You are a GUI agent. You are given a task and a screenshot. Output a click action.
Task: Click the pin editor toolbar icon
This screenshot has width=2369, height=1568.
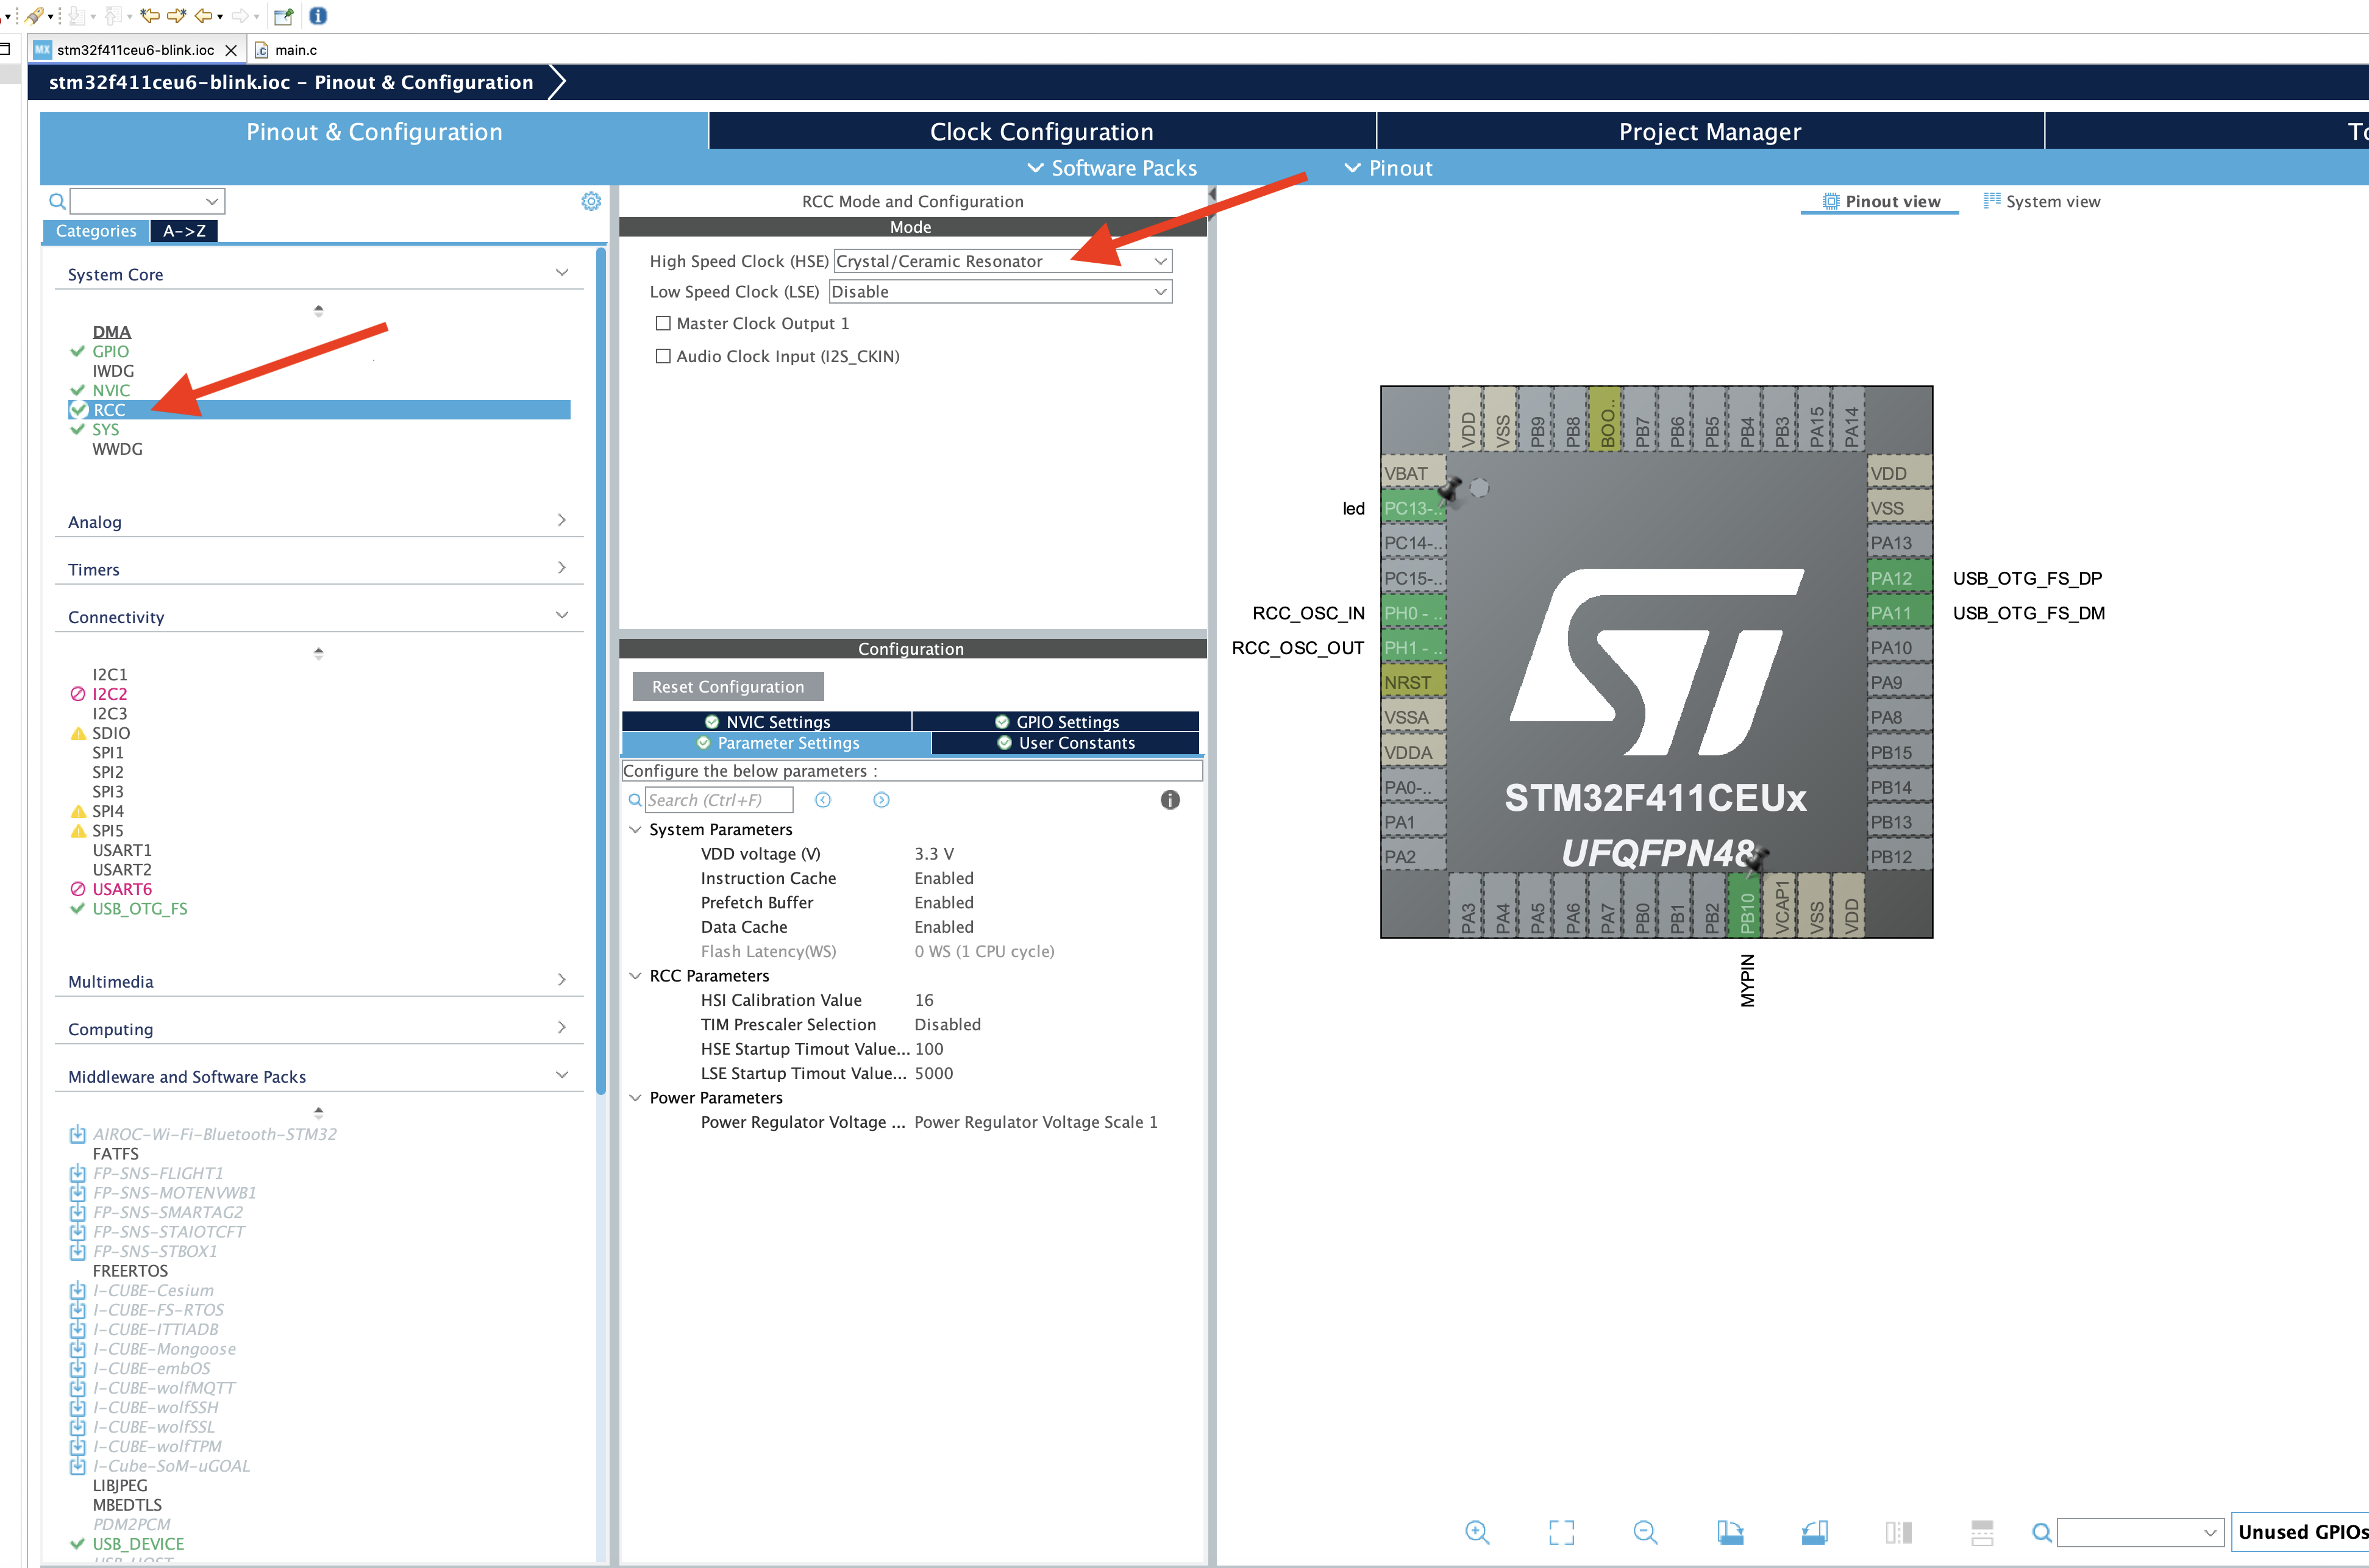[283, 15]
